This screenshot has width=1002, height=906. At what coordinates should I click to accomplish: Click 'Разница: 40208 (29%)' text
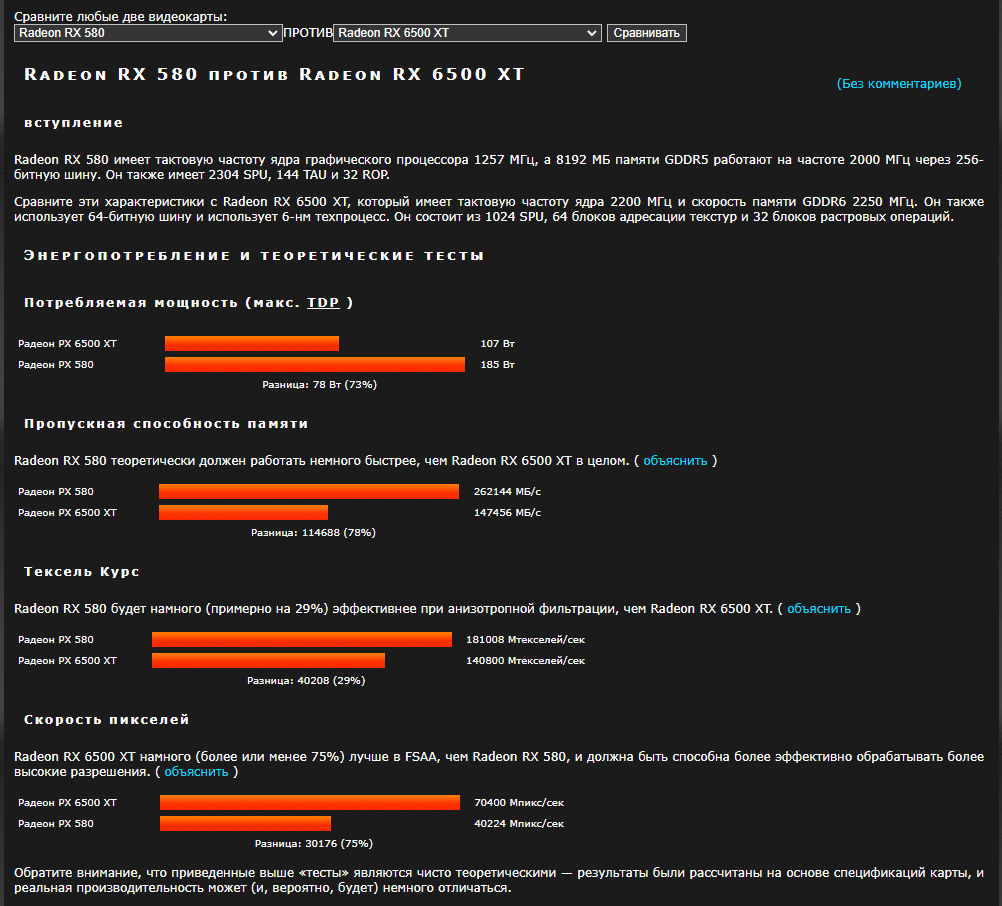click(306, 681)
